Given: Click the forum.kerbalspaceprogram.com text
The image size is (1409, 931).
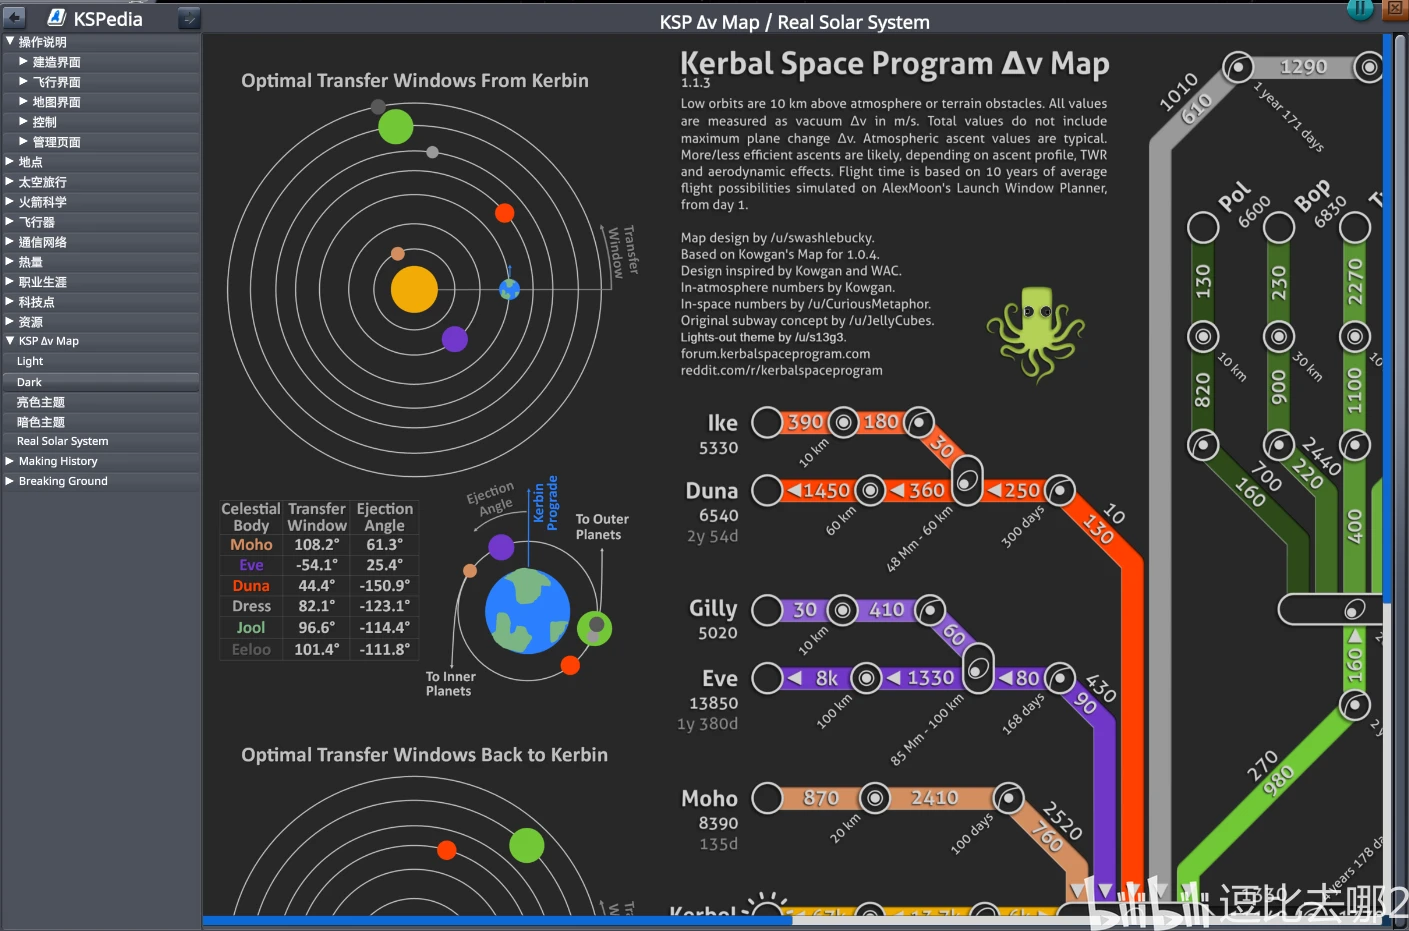Looking at the screenshot, I should [776, 354].
